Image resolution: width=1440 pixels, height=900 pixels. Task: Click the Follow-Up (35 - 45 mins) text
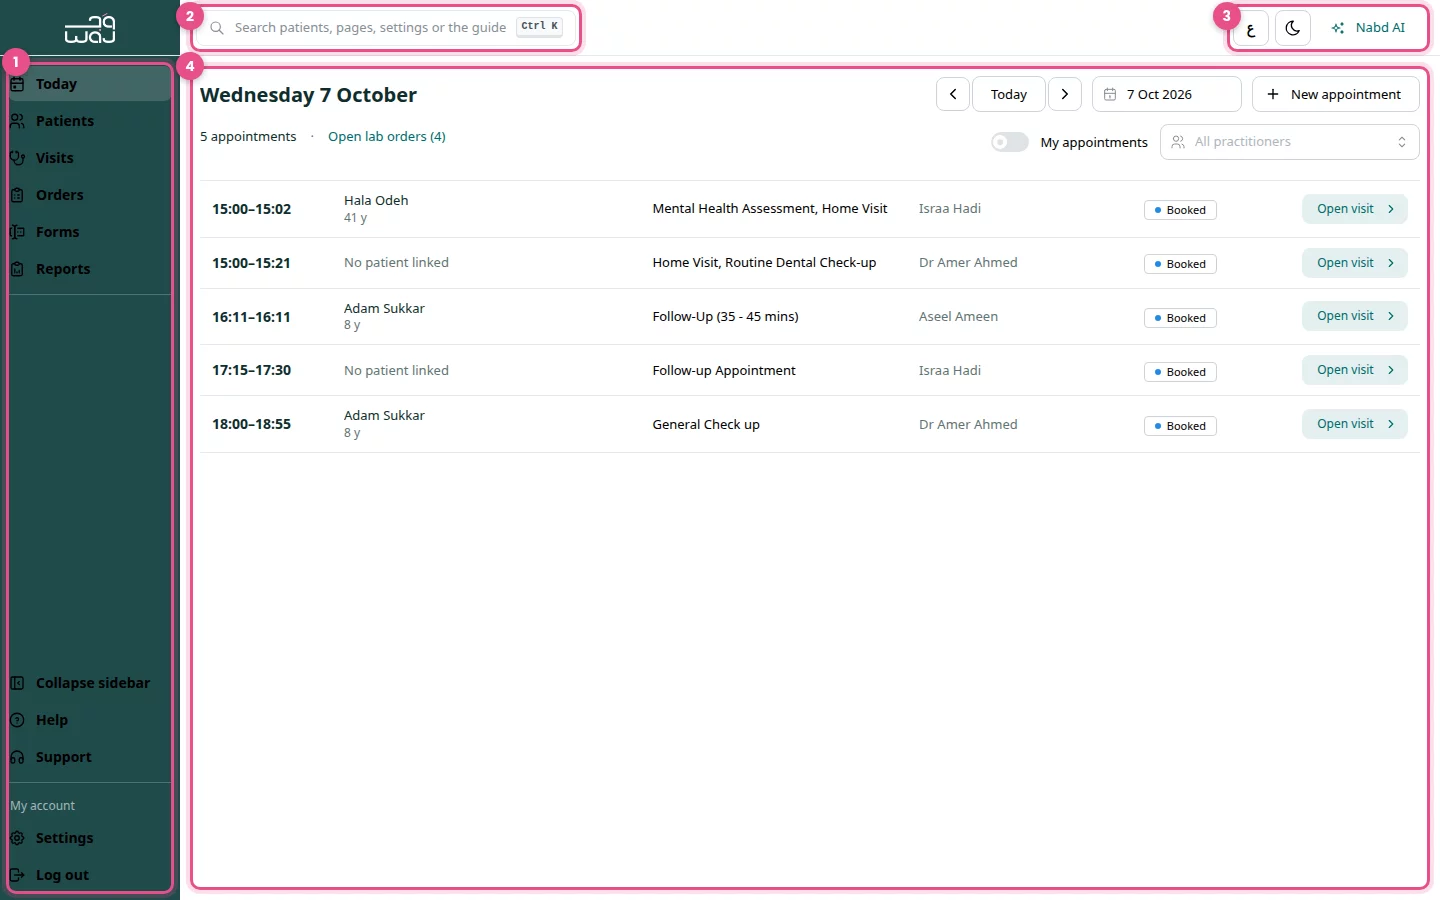[726, 317]
